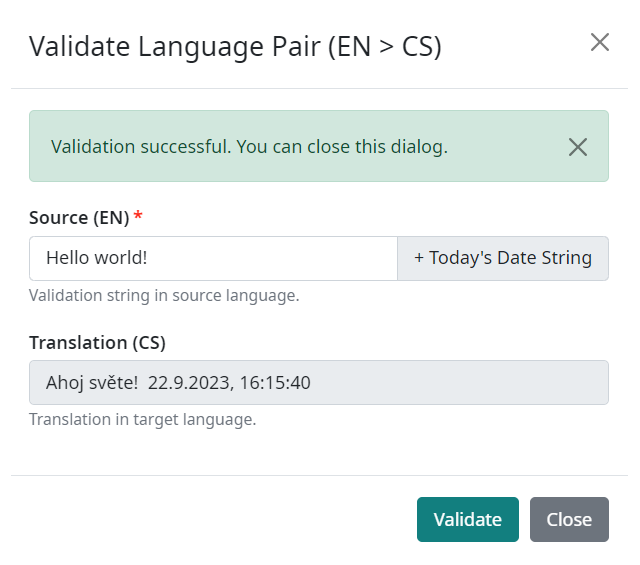Screen dimensions: 640x565
Task: Add Today's Date String to source
Action: (503, 258)
